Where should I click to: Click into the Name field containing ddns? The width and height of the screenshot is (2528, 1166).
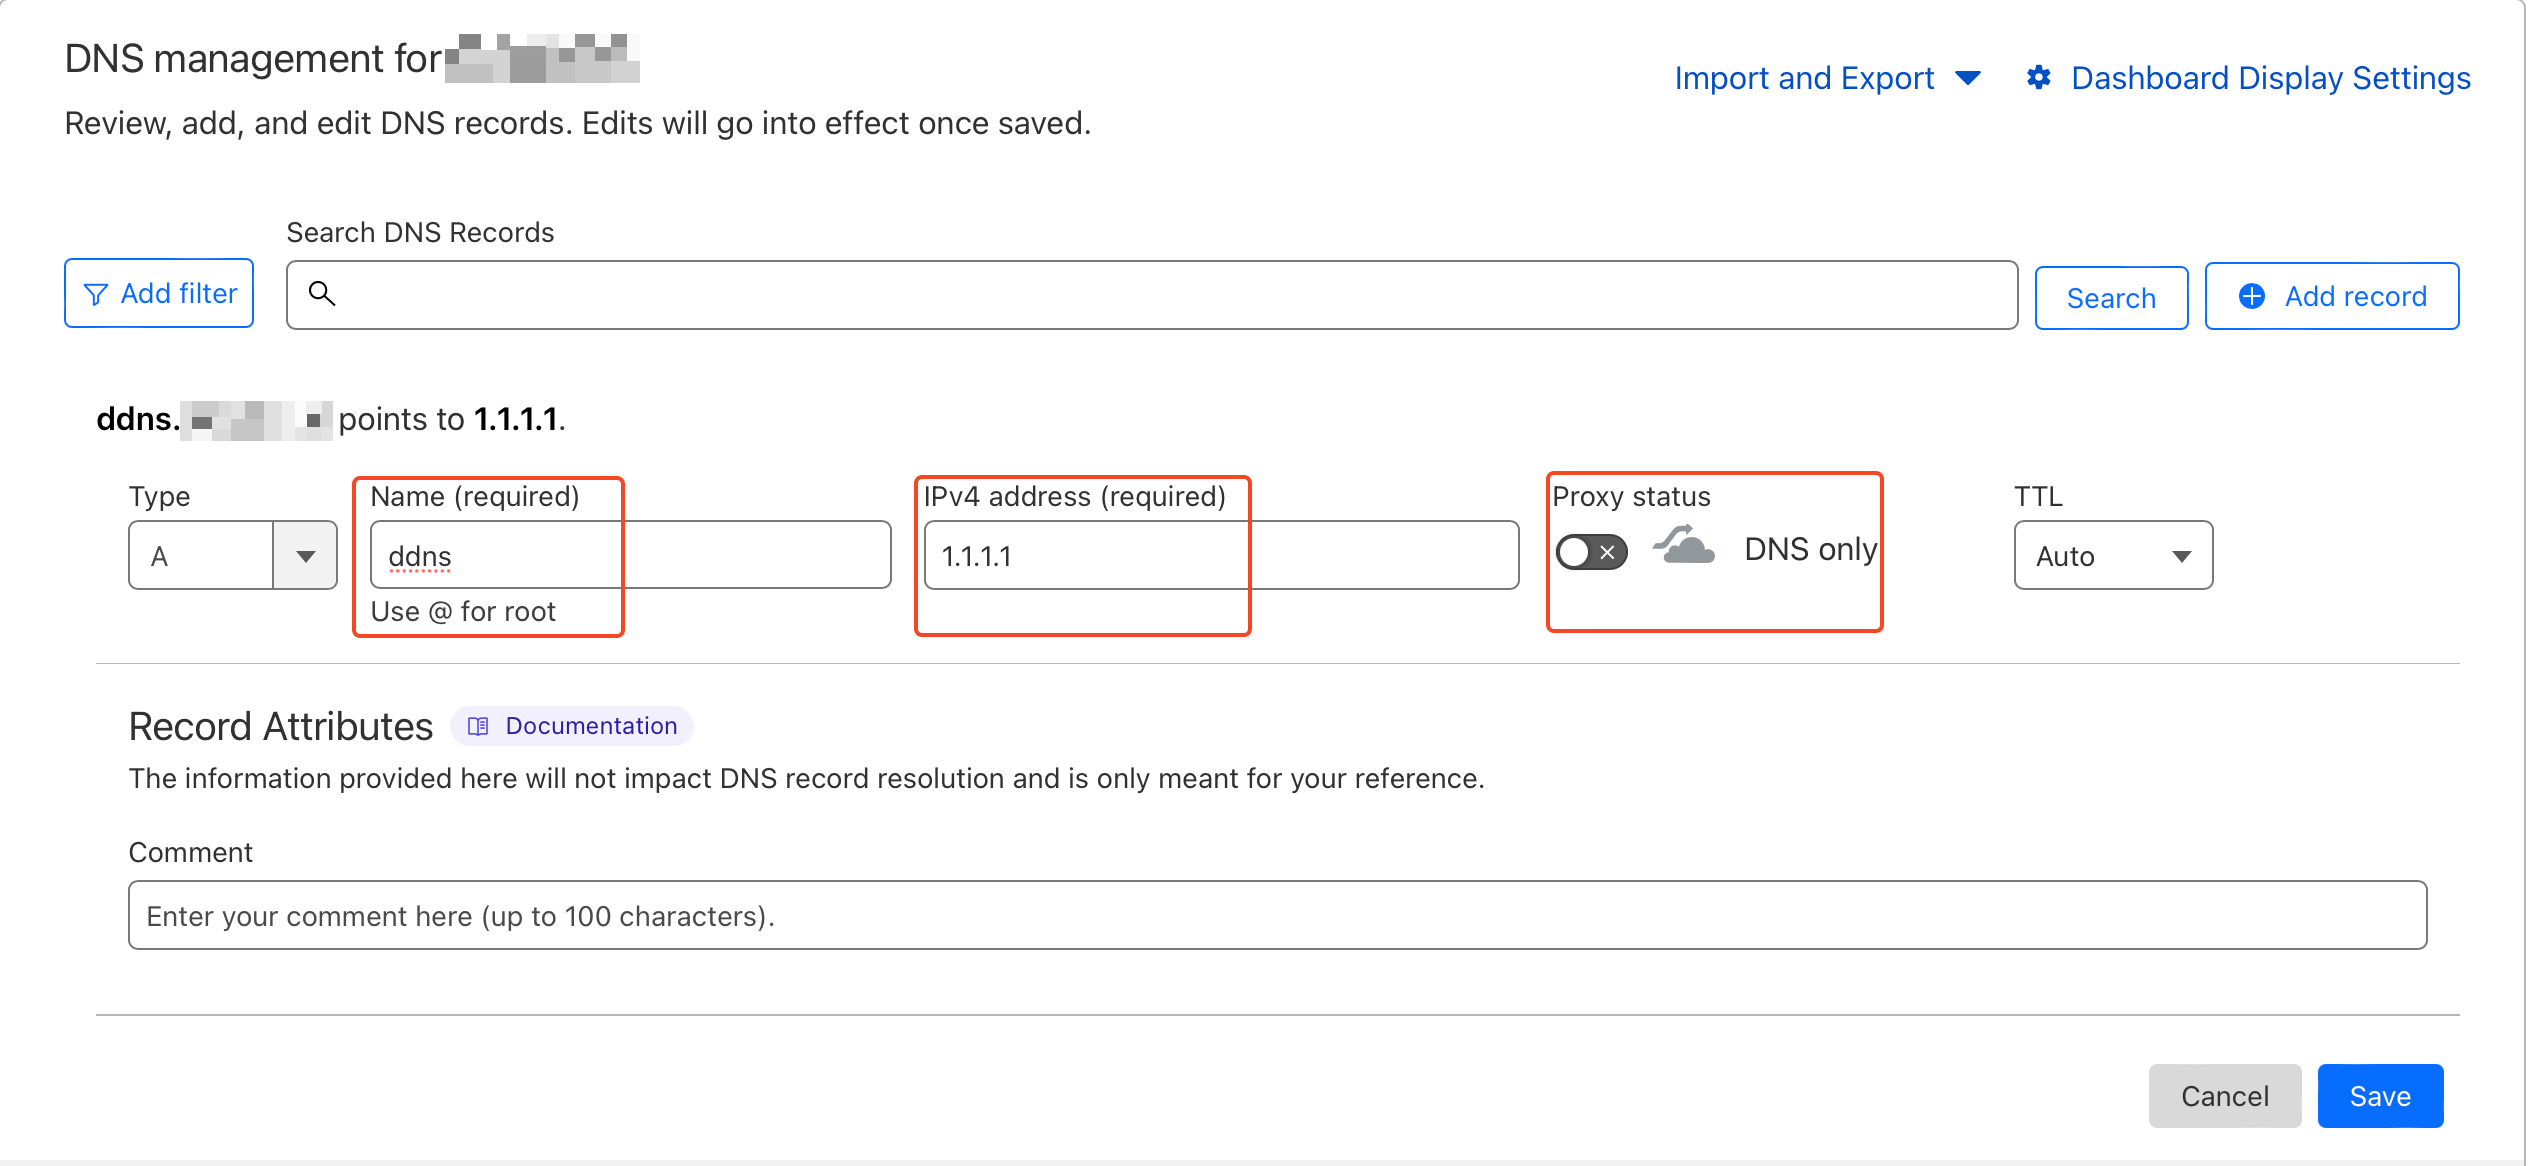pos(630,556)
